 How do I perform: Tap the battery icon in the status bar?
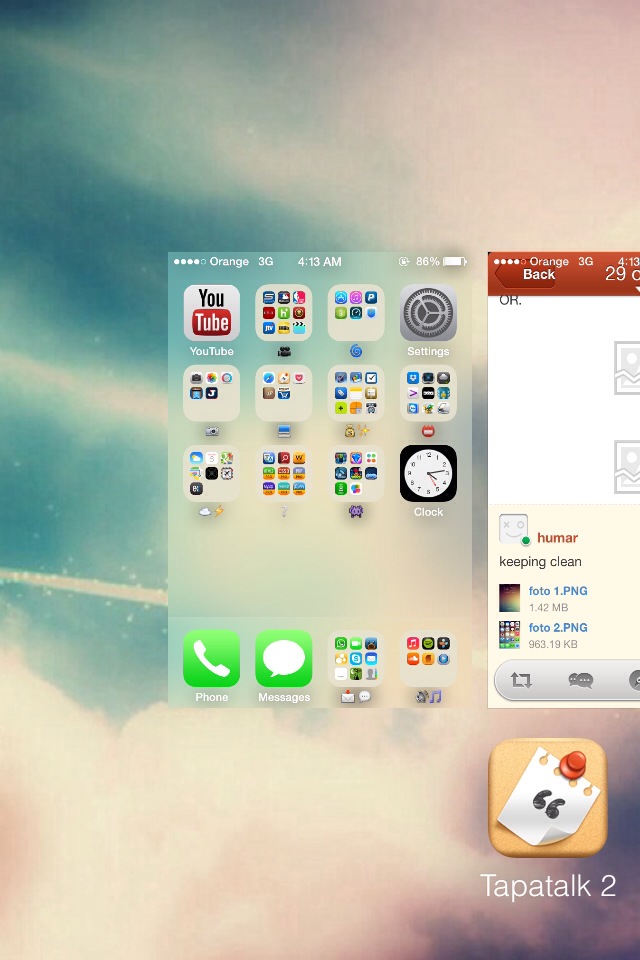[455, 261]
